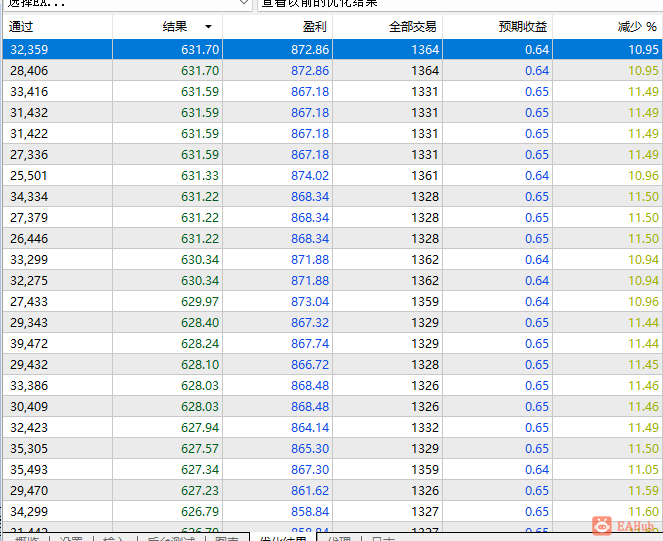Select pass 25,501 result row
The width and height of the screenshot is (663, 541).
point(332,175)
